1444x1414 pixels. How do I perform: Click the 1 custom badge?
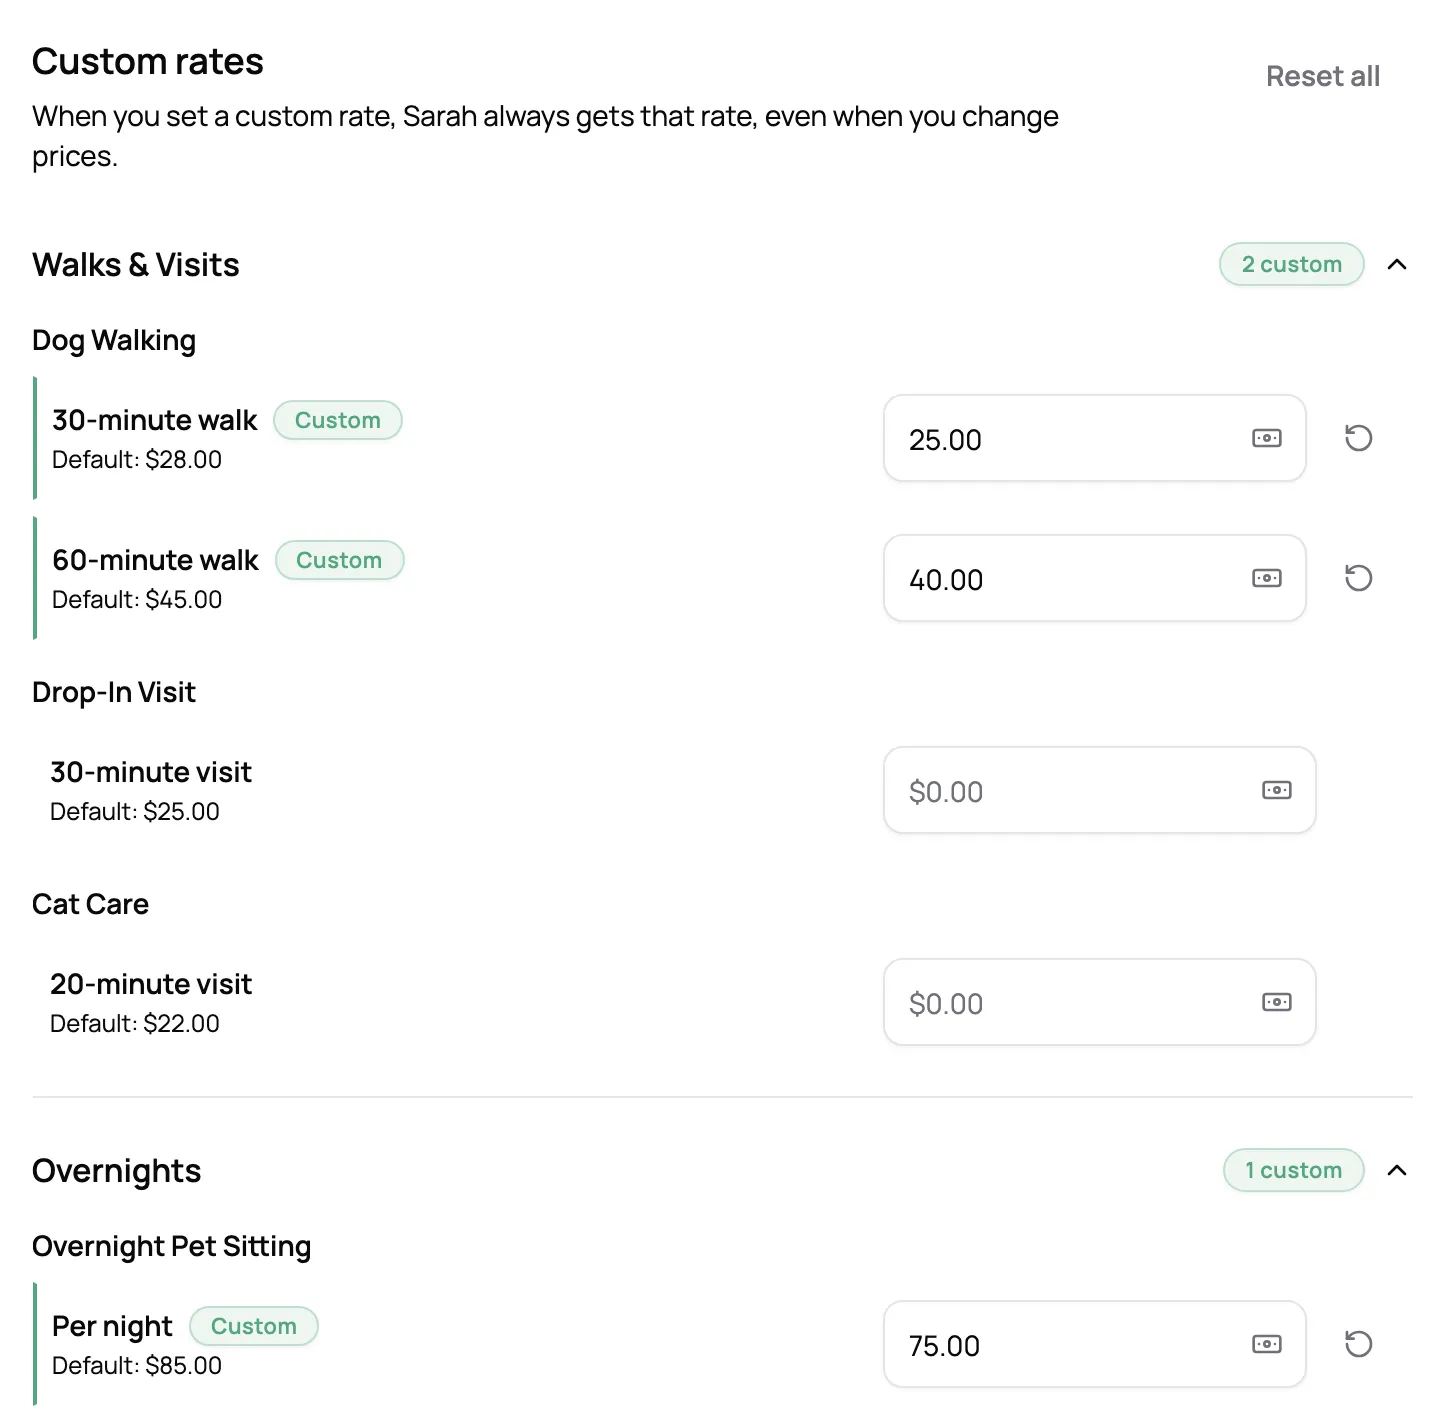[1294, 1170]
